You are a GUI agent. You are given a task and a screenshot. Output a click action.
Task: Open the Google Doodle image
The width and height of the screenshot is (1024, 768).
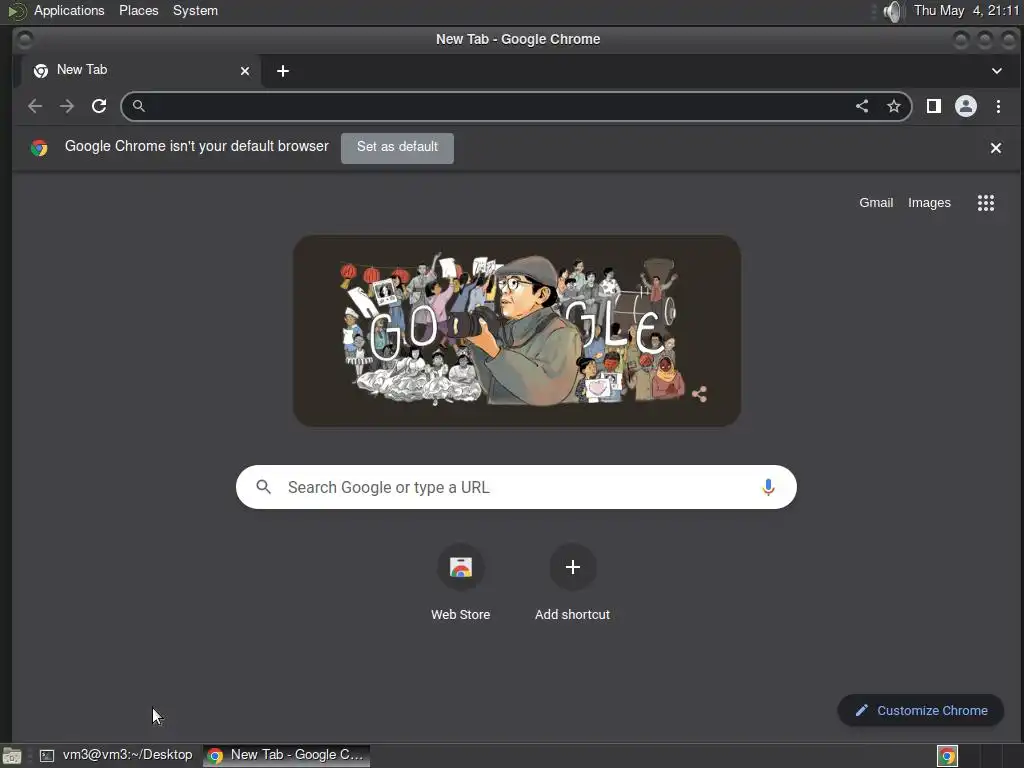(x=517, y=331)
